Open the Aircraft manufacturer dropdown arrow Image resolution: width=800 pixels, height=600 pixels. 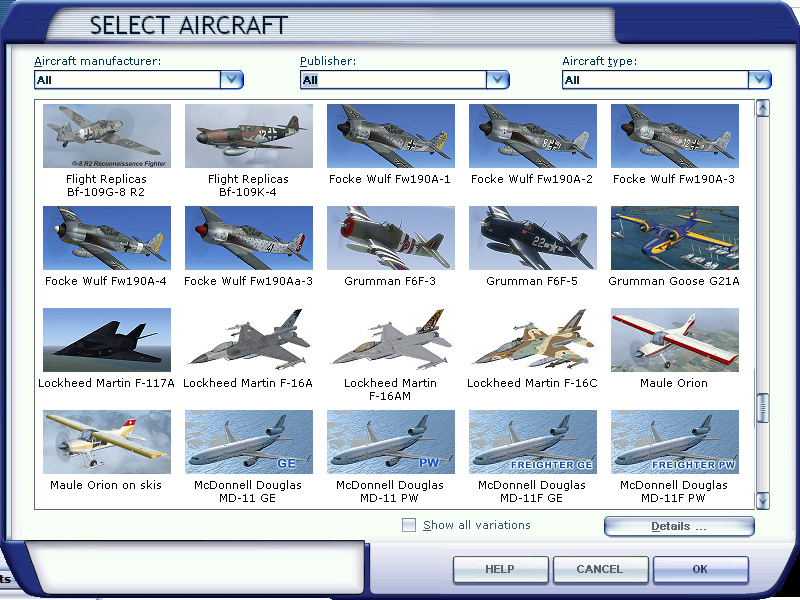(232, 80)
